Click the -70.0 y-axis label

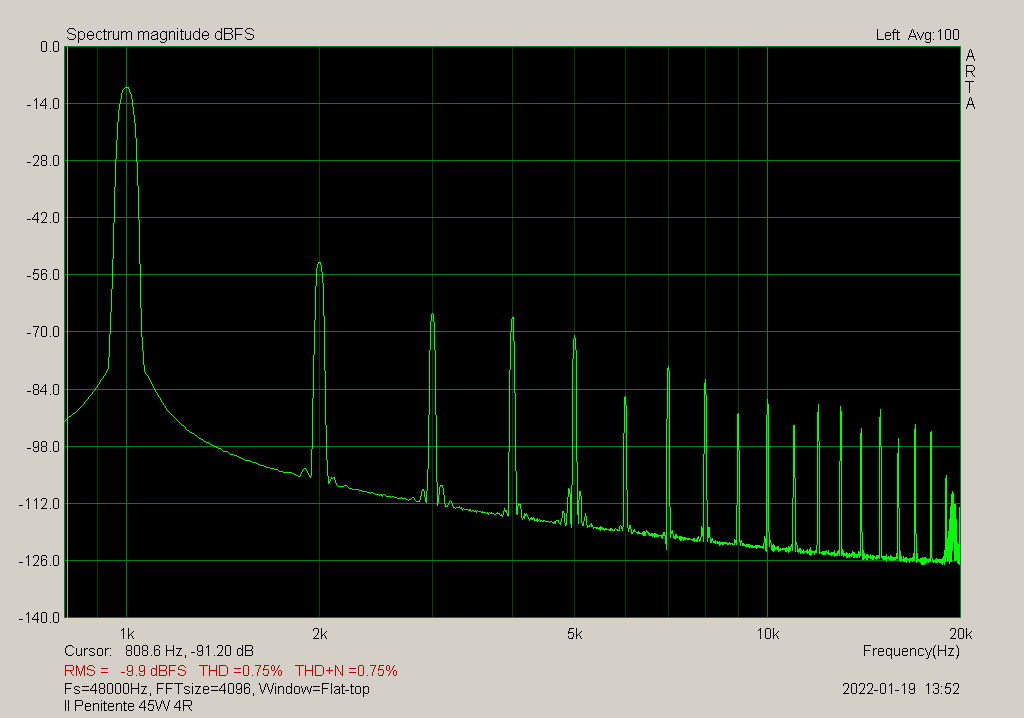pos(42,332)
